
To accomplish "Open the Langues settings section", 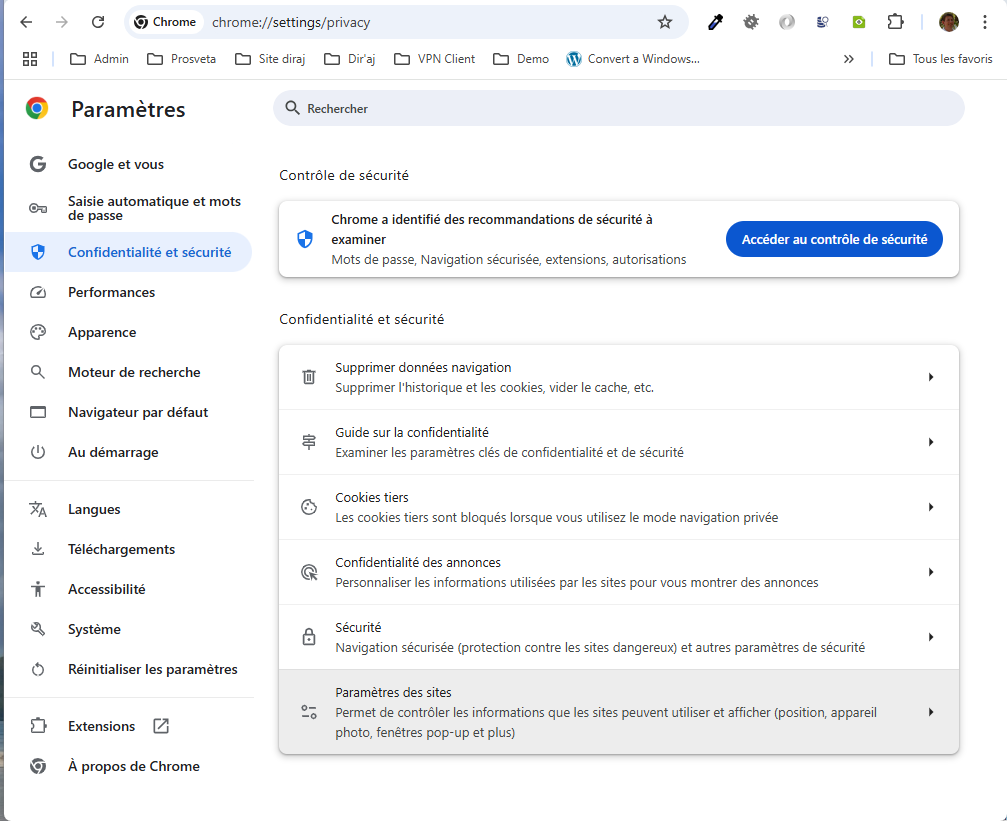I will 128,509.
